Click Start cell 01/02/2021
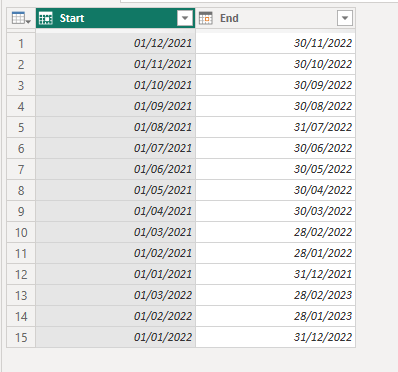The image size is (398, 372). 115,253
